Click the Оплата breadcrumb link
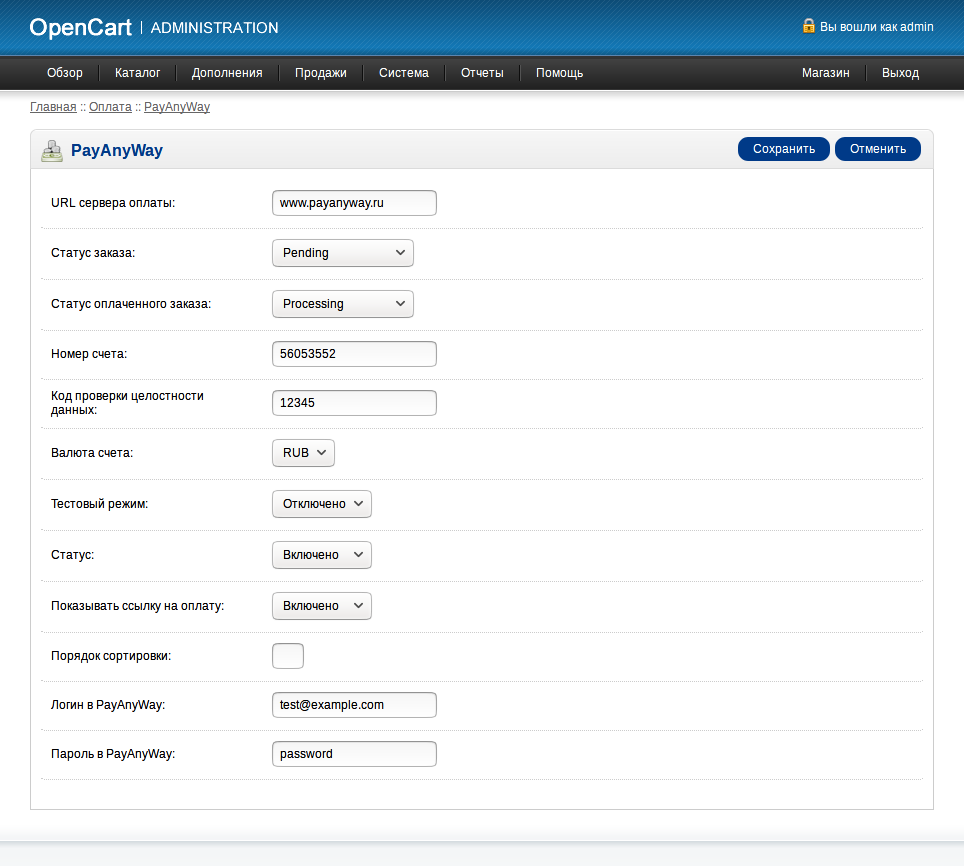Screen dimensions: 964x866 [110, 107]
